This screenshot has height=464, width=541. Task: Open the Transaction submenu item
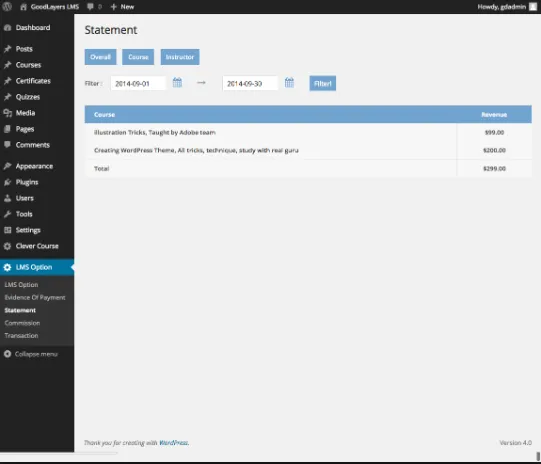point(21,335)
